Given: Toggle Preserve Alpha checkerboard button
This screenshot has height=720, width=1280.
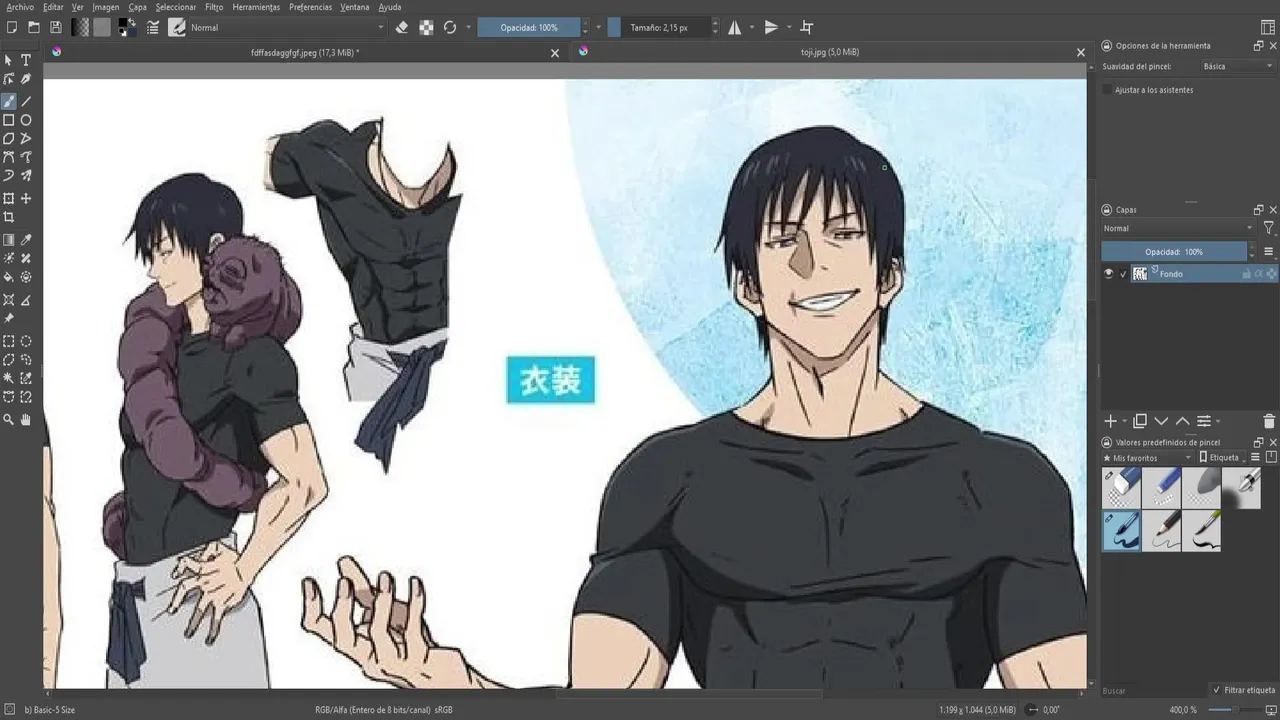Looking at the screenshot, I should [426, 27].
